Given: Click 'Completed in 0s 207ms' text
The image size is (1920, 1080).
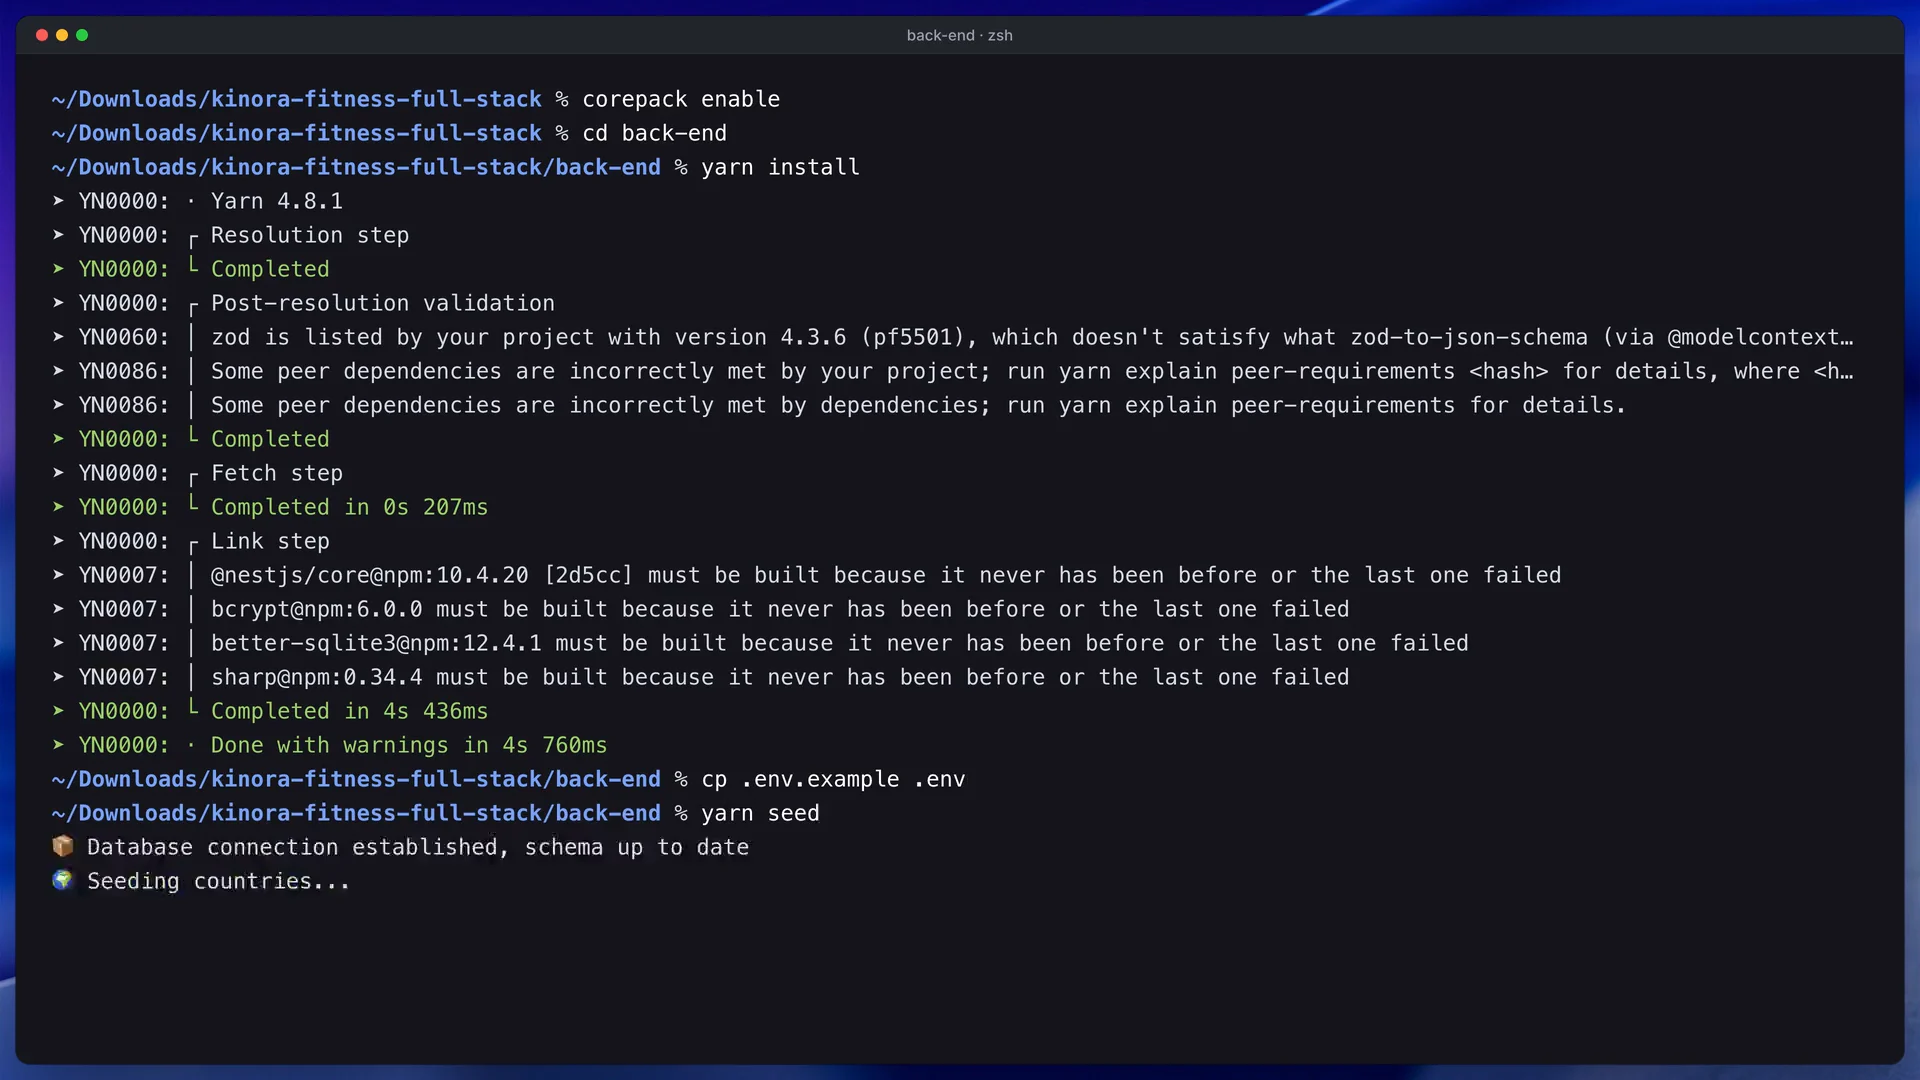Looking at the screenshot, I should tap(349, 507).
